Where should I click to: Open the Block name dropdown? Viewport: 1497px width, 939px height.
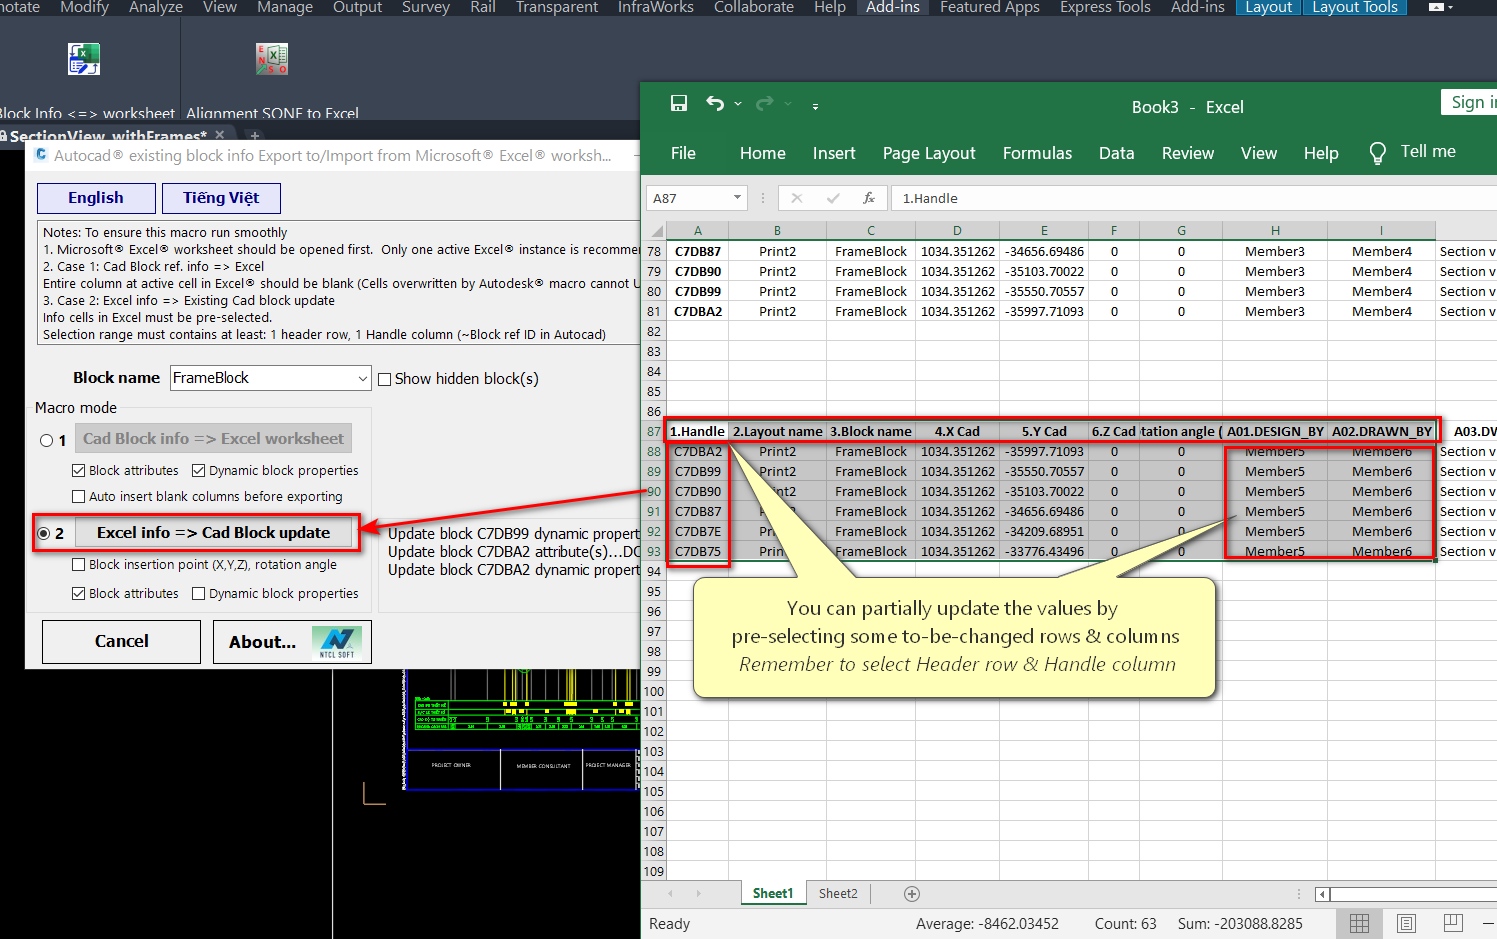pyautogui.click(x=362, y=378)
